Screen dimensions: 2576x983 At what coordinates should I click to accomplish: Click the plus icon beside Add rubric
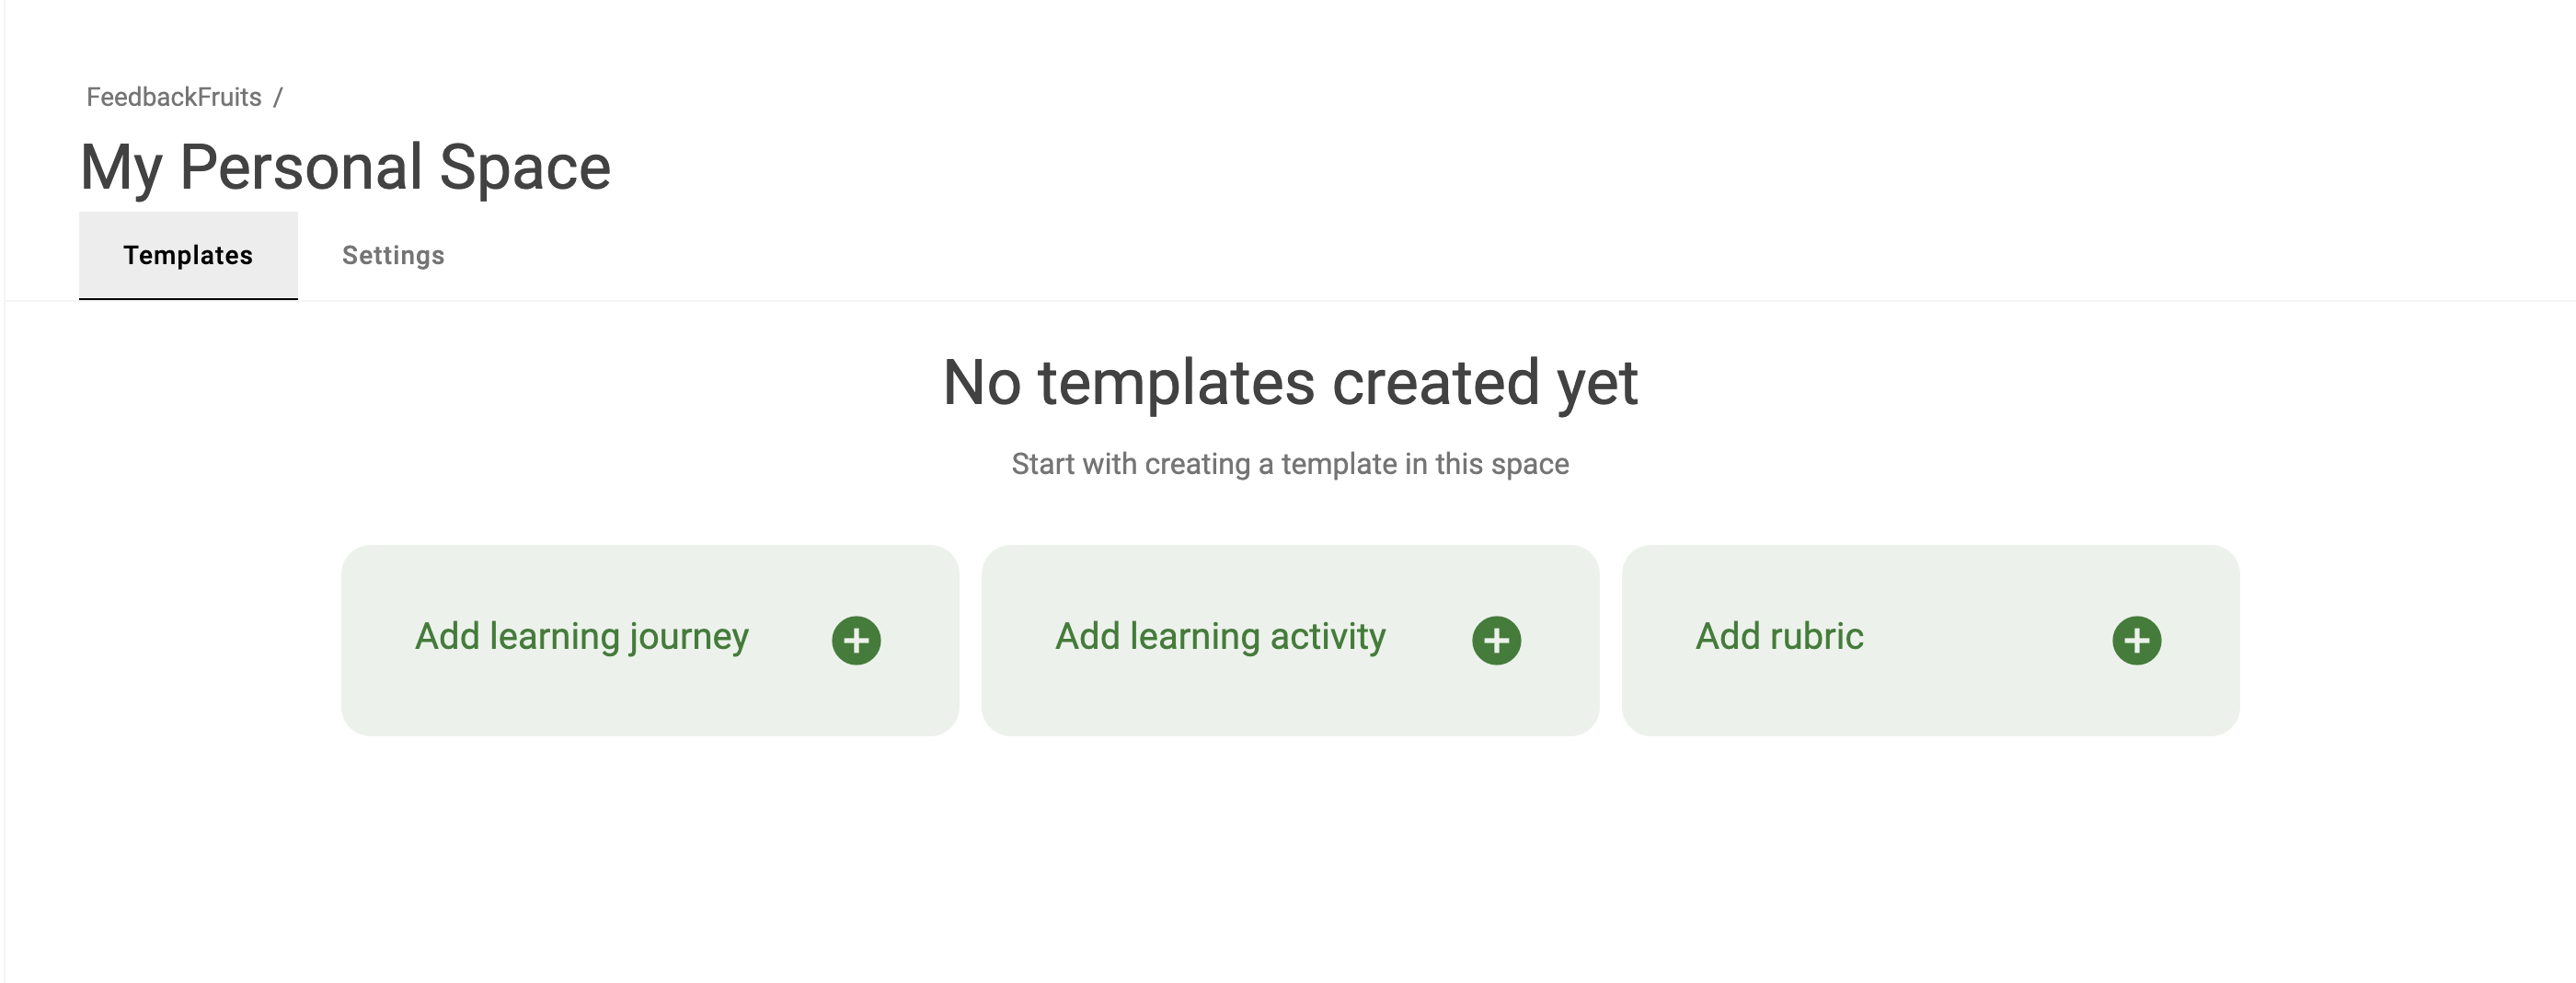pos(2136,640)
